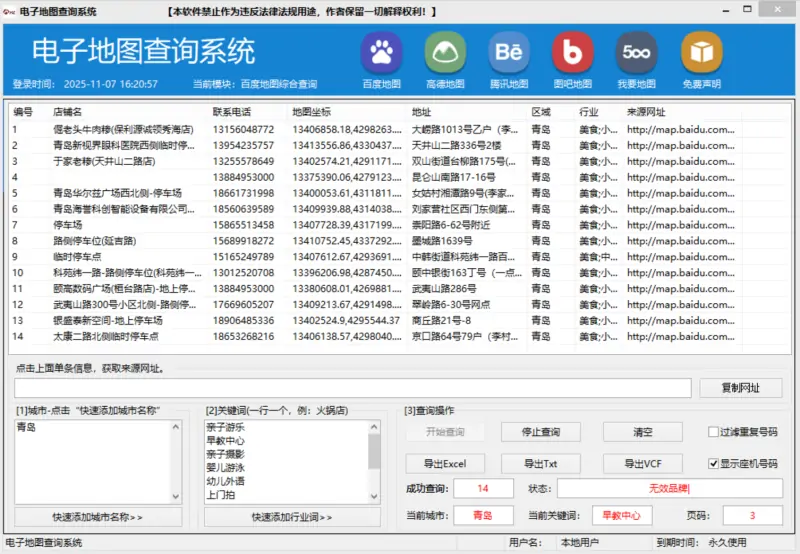Click the 开始查询 button
This screenshot has width=800, height=554.
point(445,432)
